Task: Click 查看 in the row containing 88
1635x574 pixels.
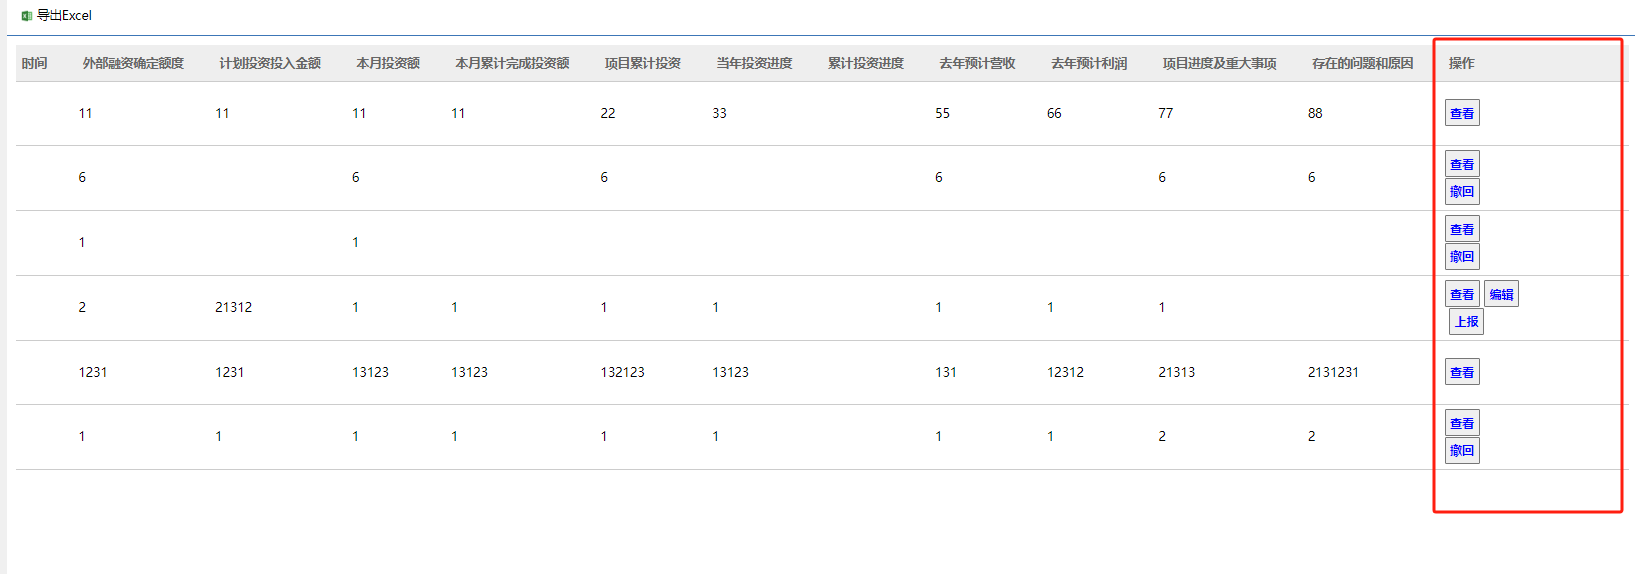Action: coord(1461,113)
